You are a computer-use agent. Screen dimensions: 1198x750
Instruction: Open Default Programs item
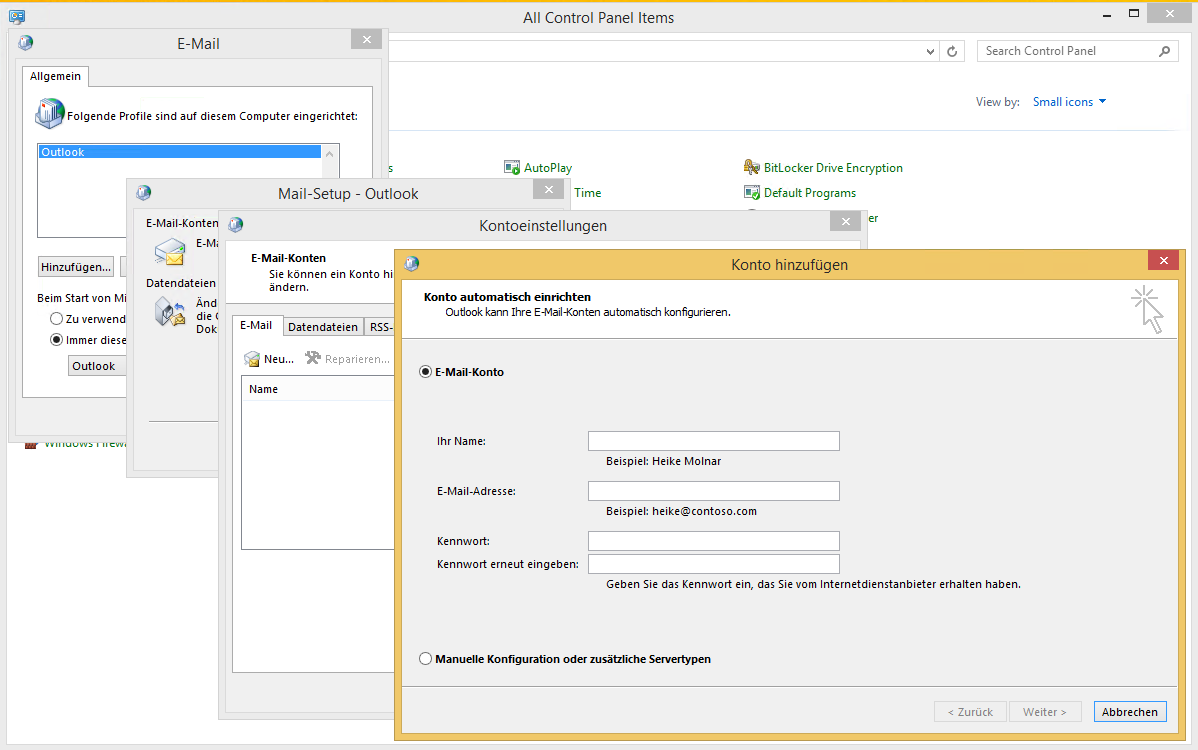tap(809, 193)
